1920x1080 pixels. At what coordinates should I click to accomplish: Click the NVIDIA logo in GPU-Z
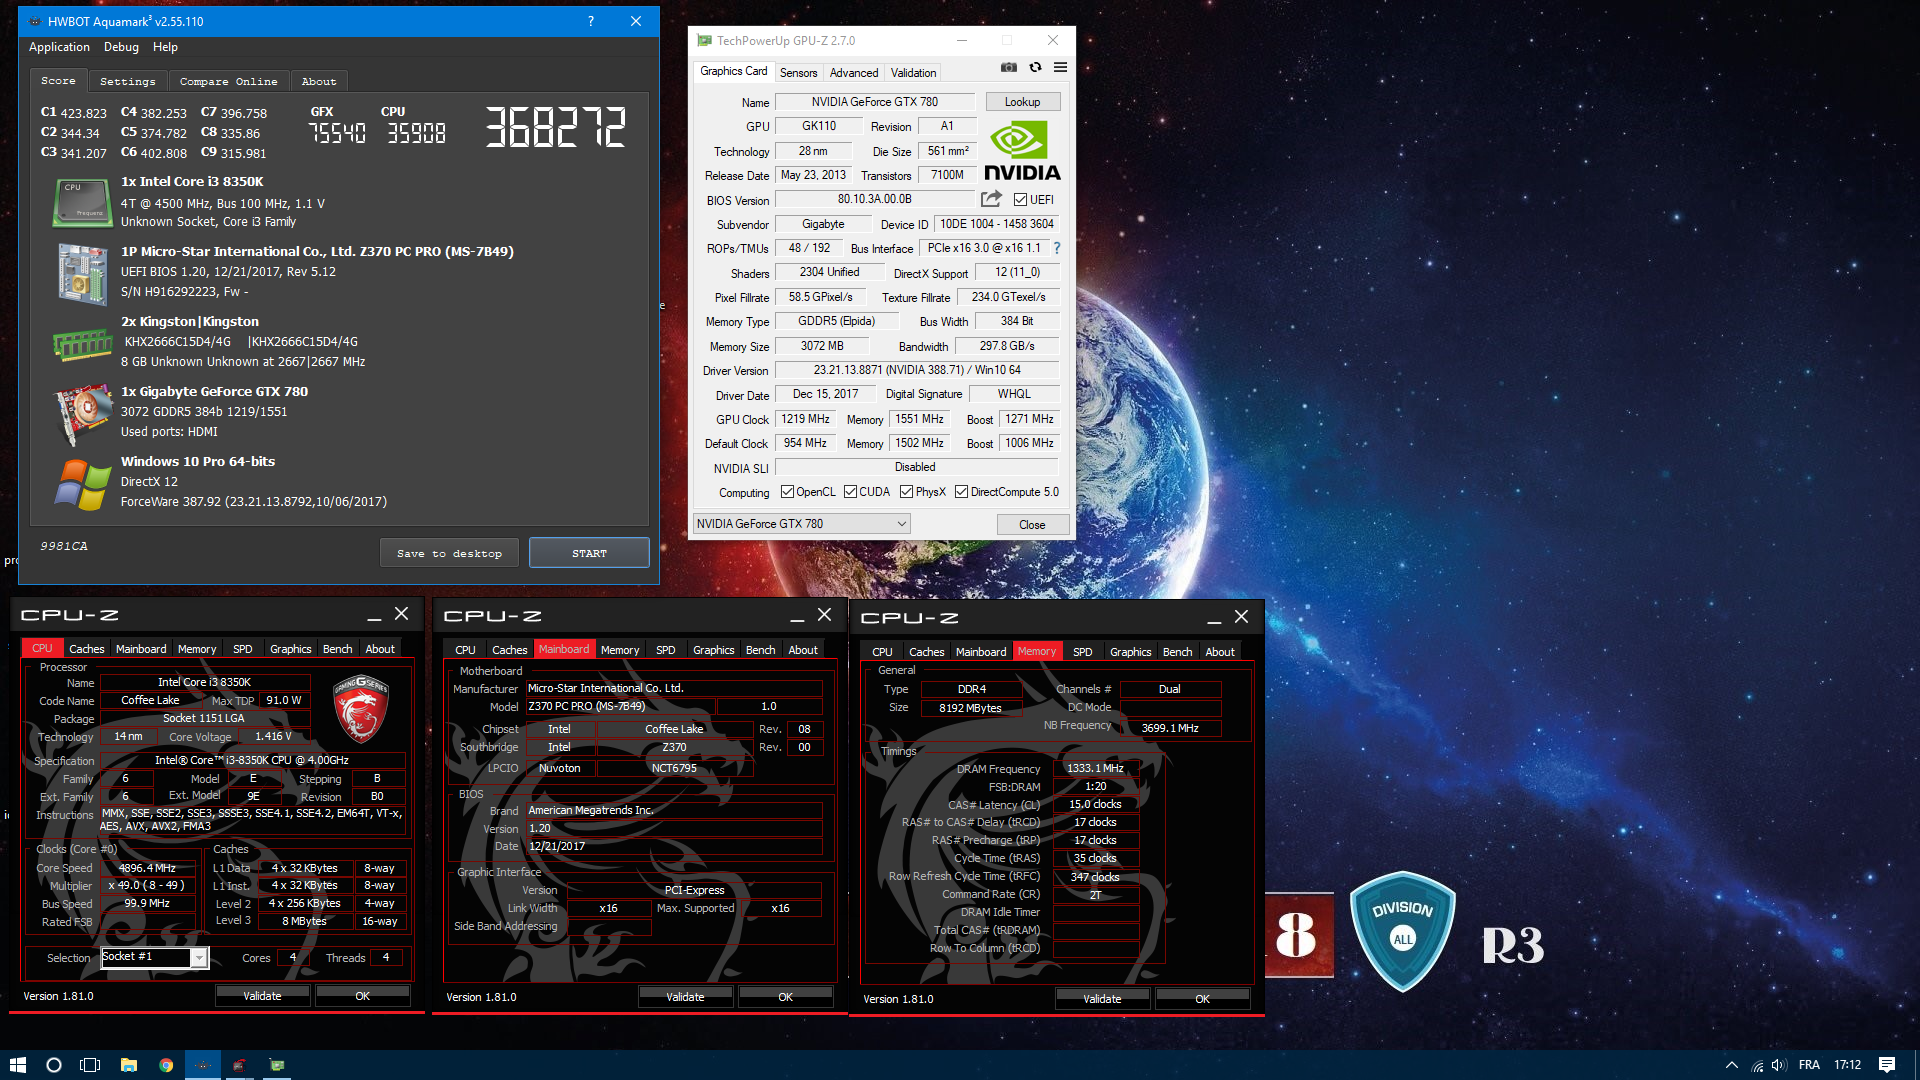(x=1022, y=151)
